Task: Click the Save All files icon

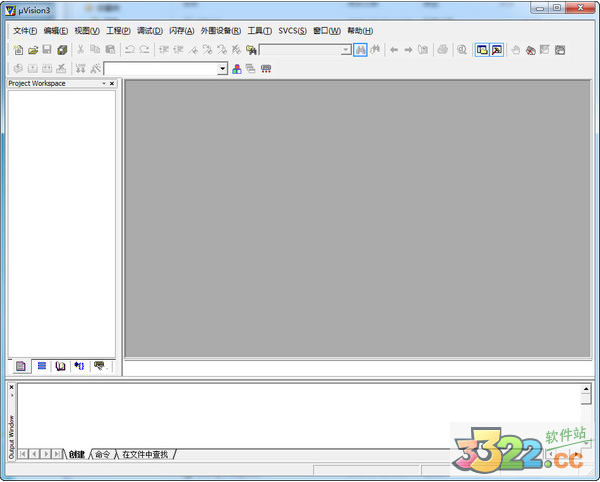Action: (x=62, y=50)
